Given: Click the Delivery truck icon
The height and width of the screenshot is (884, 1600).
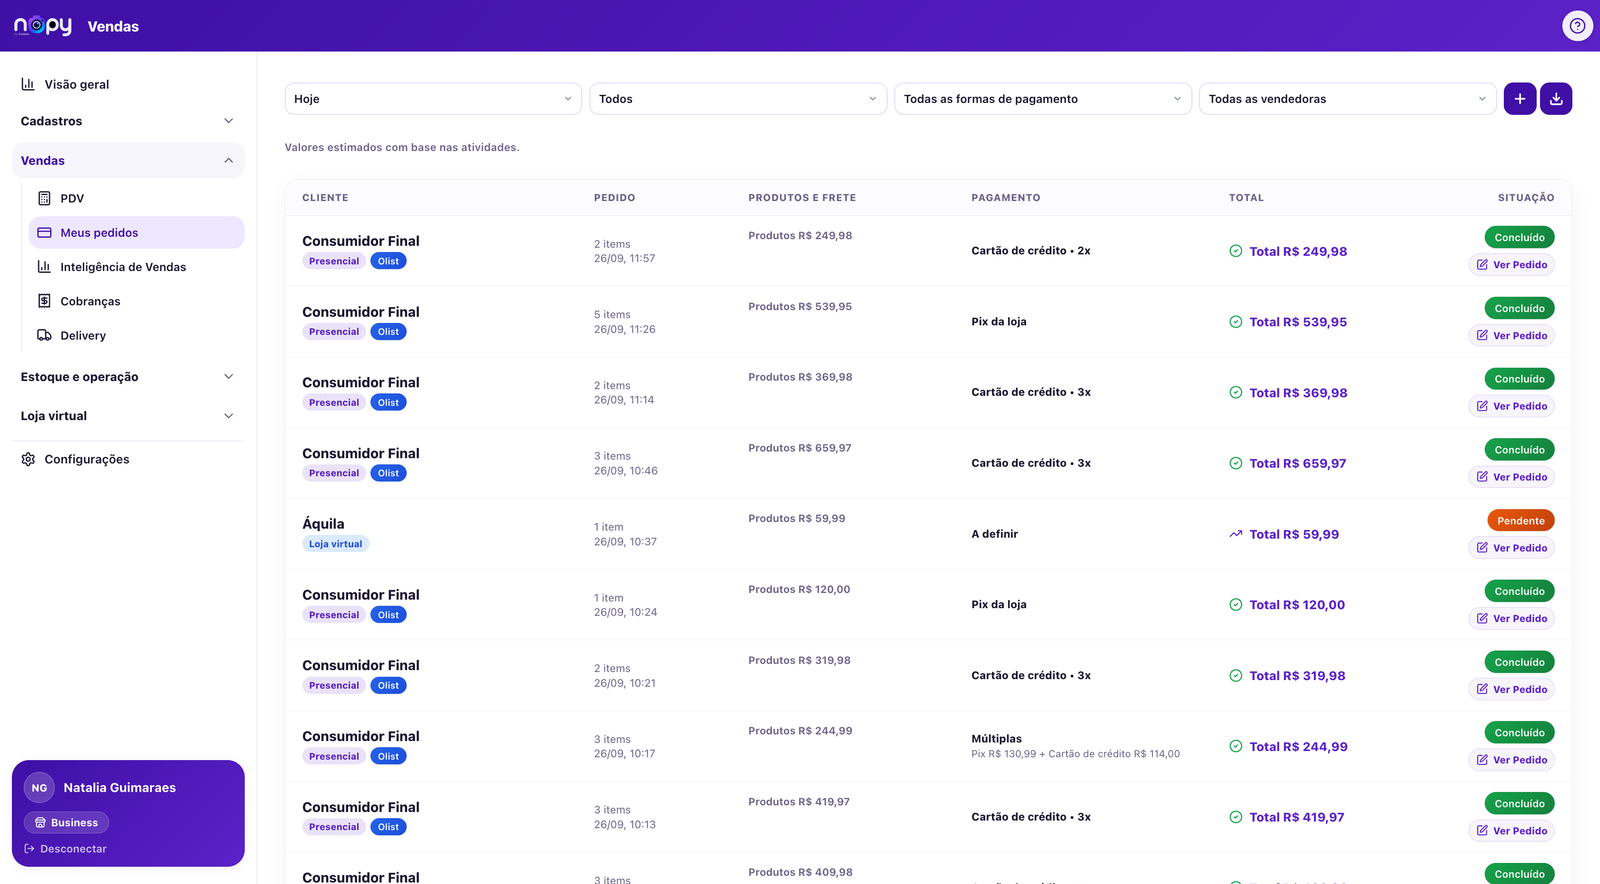Looking at the screenshot, I should (x=44, y=335).
